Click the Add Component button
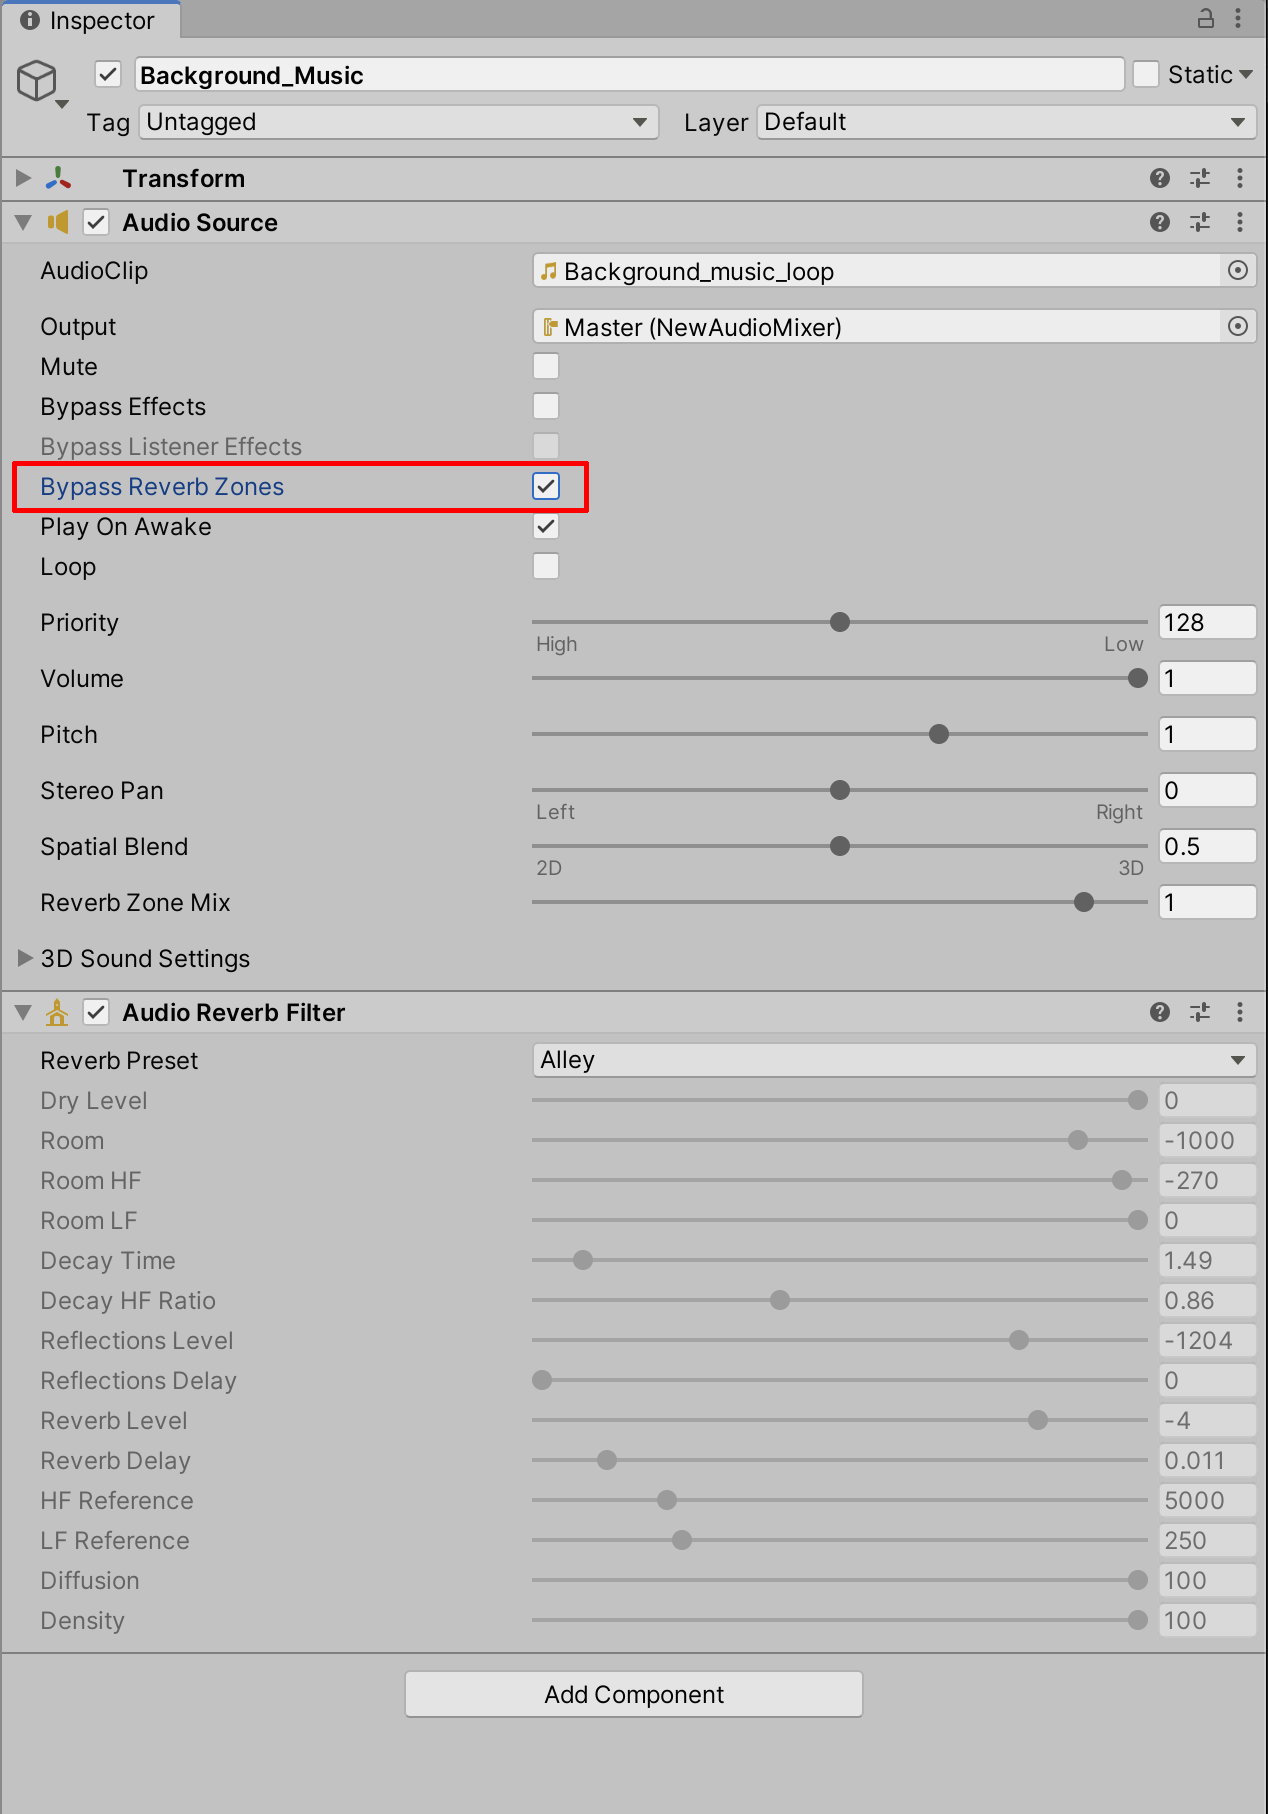 [x=634, y=1694]
